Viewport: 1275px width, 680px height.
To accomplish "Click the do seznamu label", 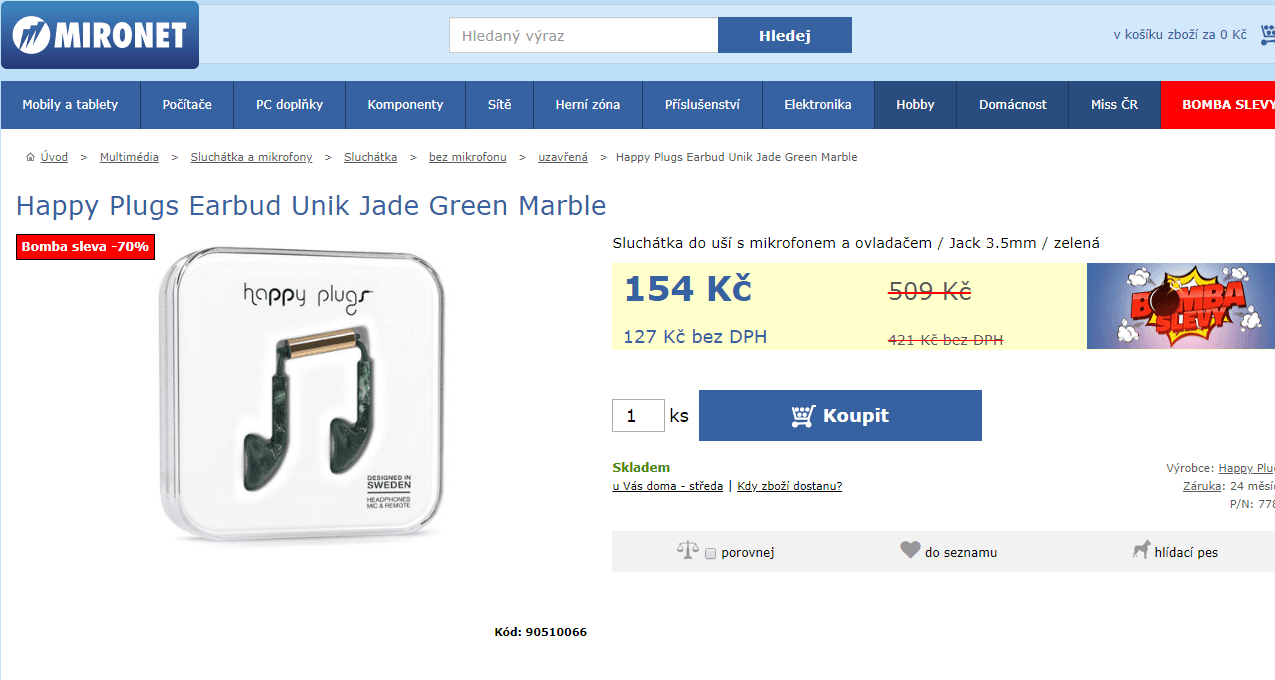I will pos(961,552).
